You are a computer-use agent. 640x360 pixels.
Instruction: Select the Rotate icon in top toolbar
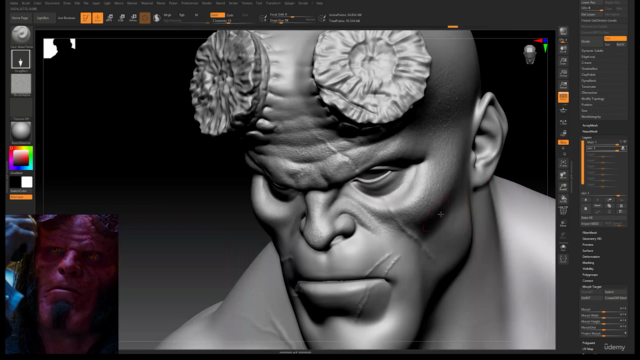pyautogui.click(x=133, y=18)
